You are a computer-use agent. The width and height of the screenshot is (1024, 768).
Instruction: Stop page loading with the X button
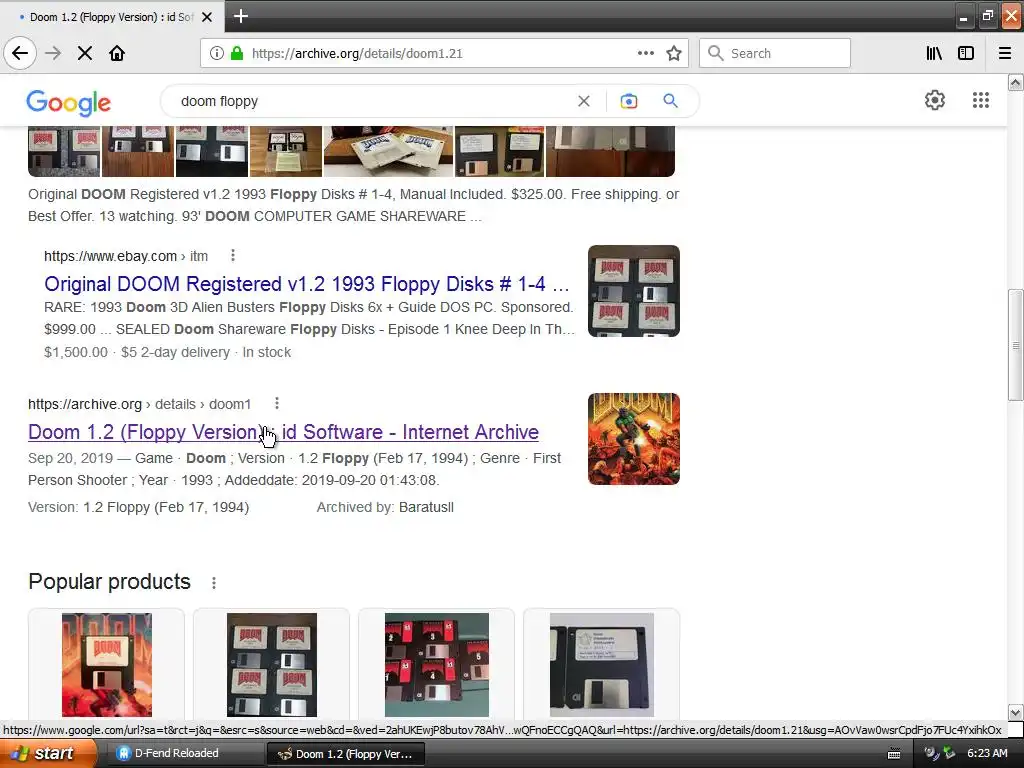click(85, 53)
